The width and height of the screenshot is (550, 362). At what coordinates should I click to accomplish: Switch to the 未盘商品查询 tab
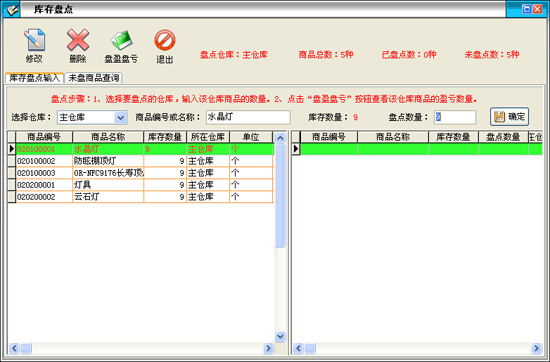point(93,78)
